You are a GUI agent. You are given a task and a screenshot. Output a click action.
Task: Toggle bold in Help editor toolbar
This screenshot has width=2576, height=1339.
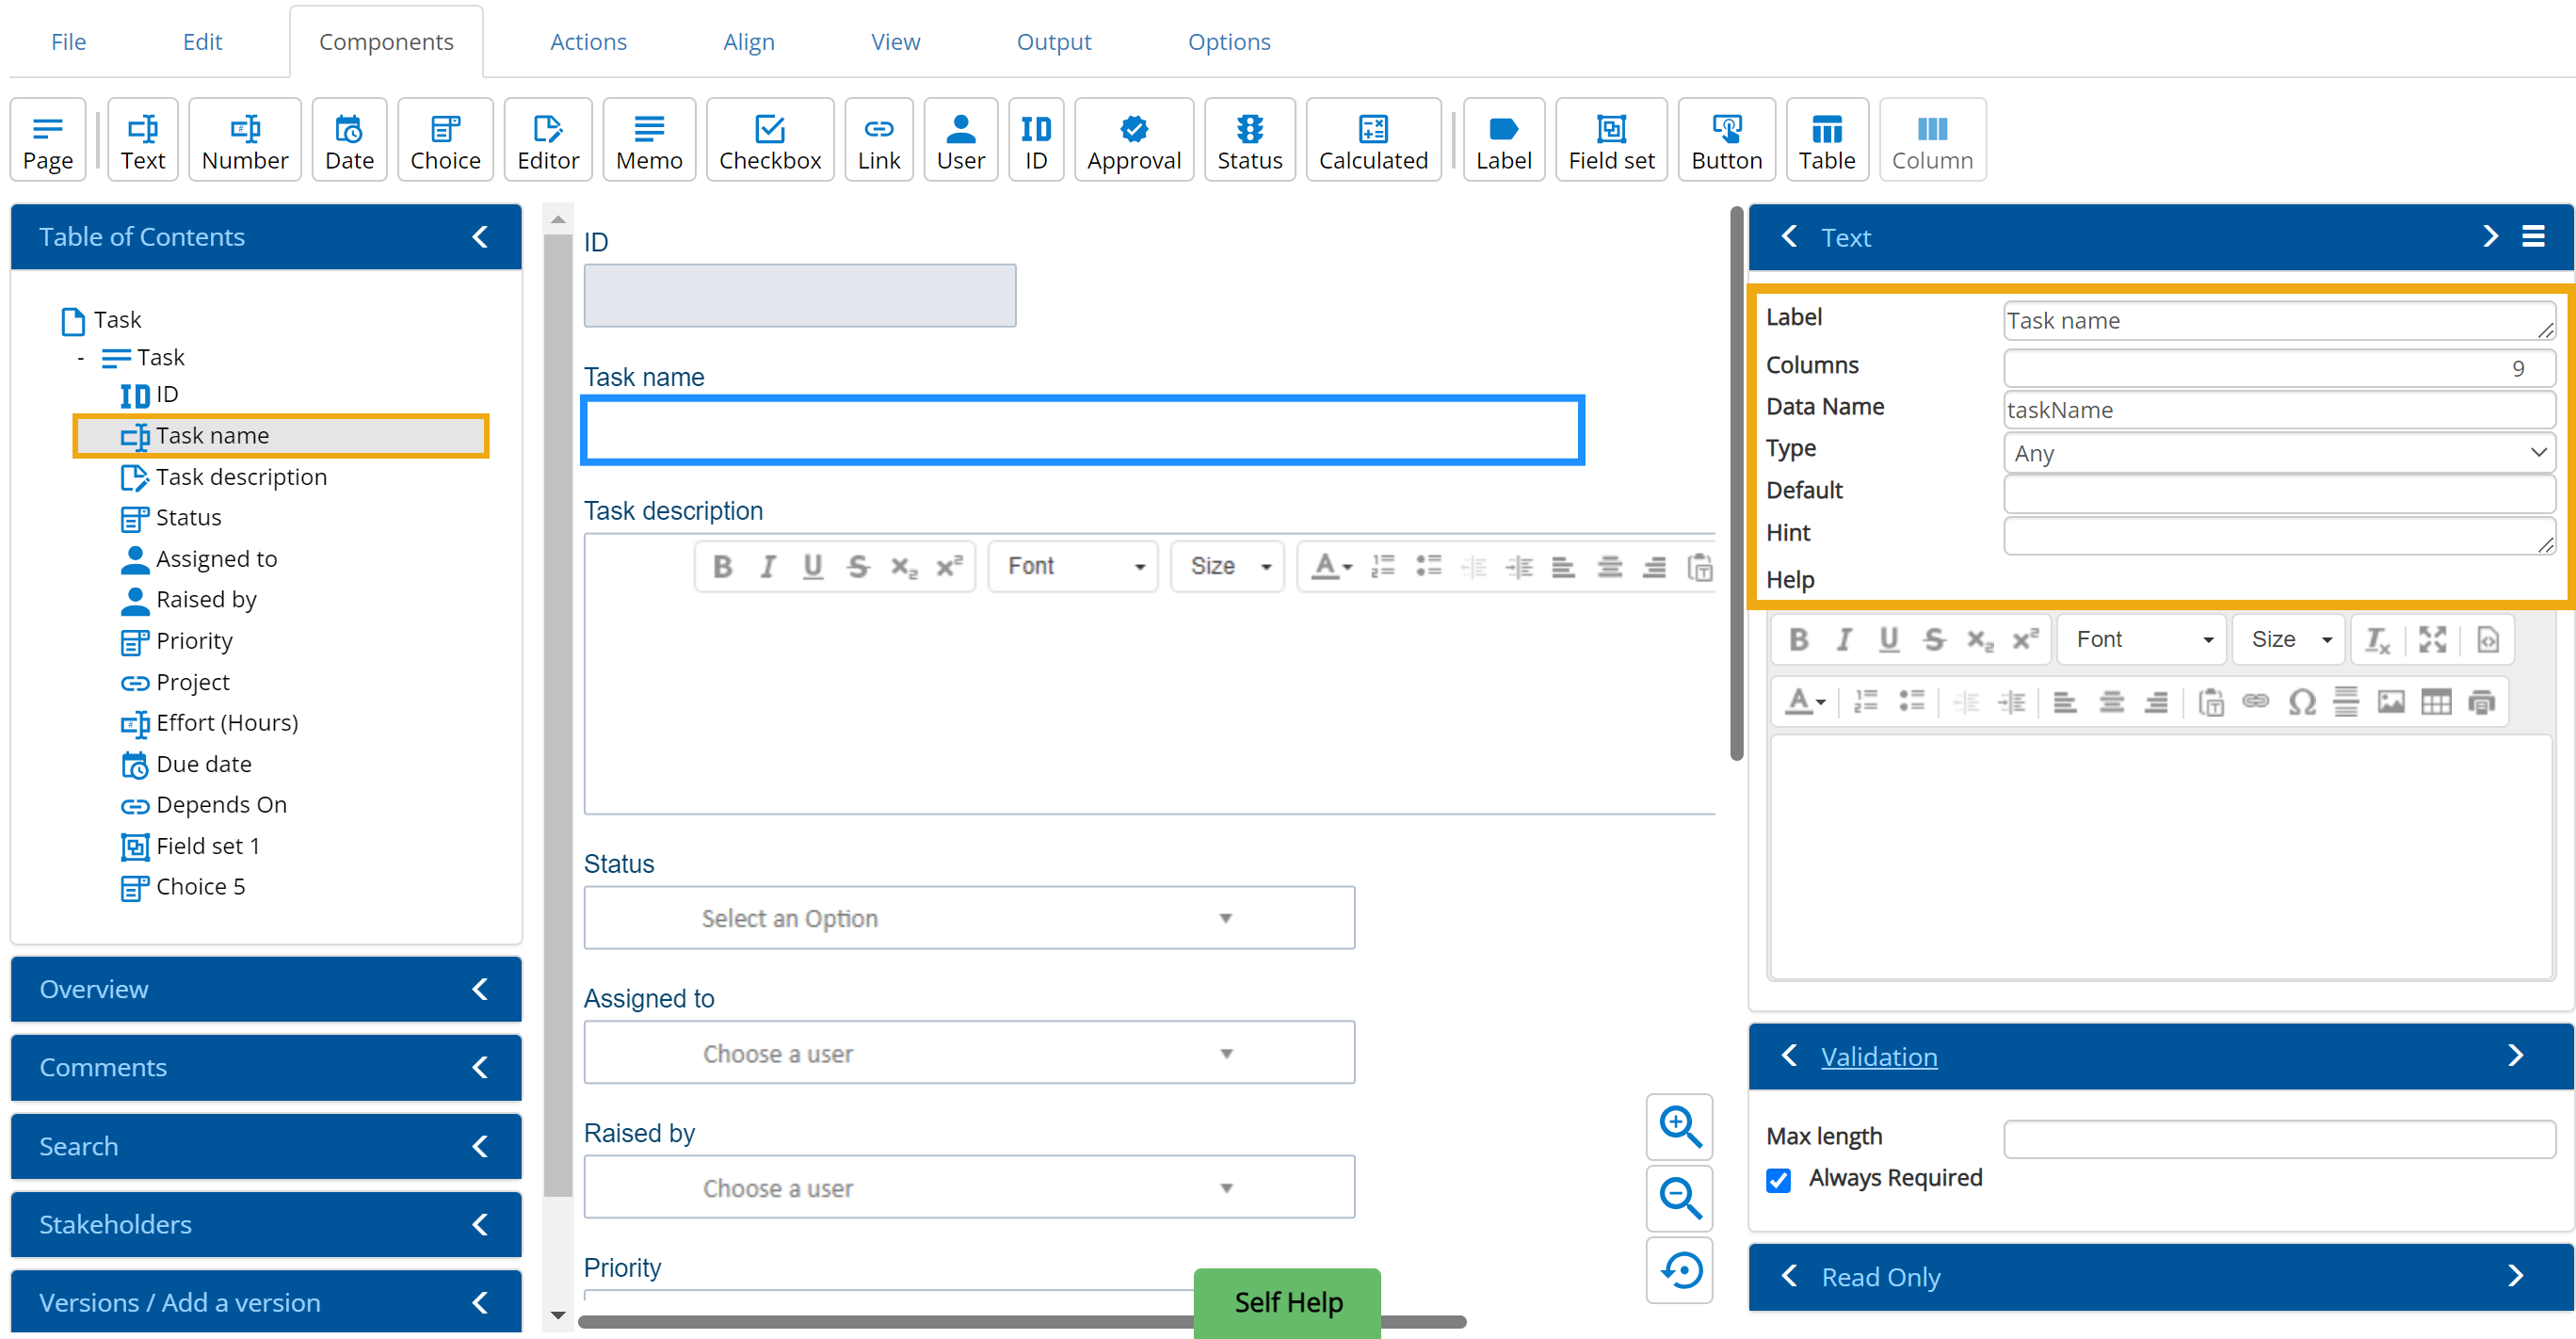(1797, 640)
